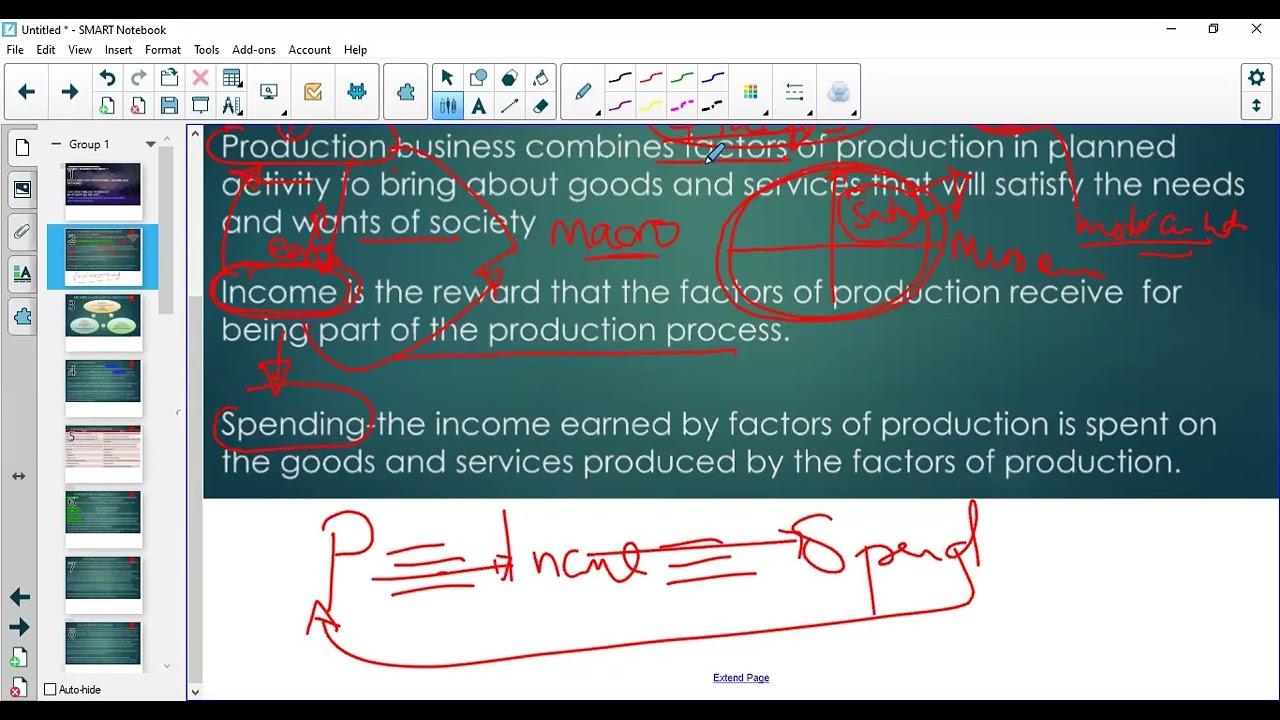Show the screen shade
This screenshot has height=720, width=1280.
pos(200,106)
